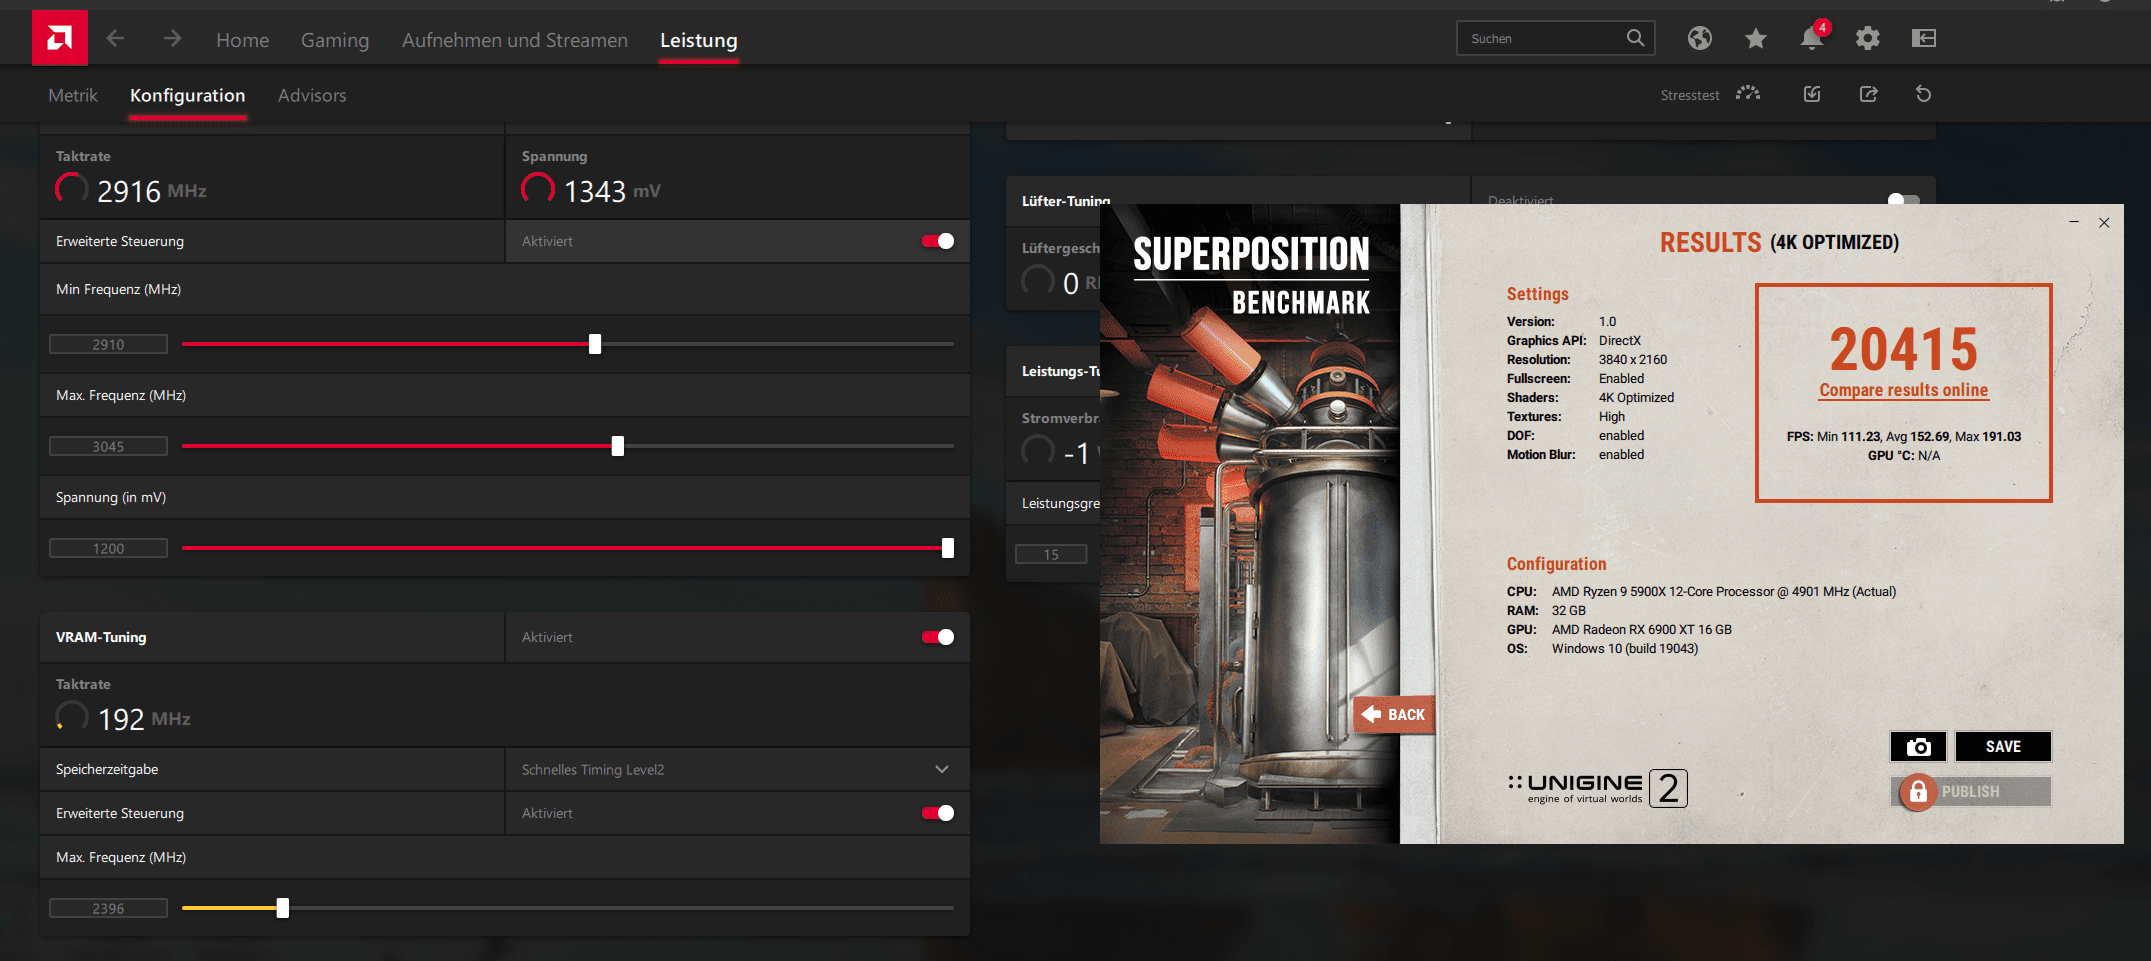The height and width of the screenshot is (961, 2151).
Task: Click the SAVE button
Action: point(2003,747)
